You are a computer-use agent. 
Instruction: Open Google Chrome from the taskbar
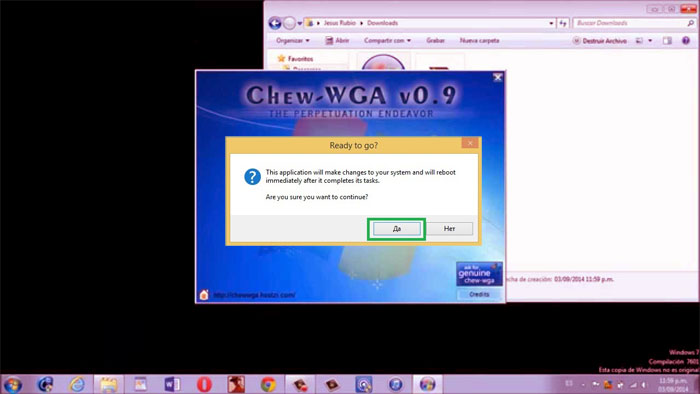pos(268,384)
